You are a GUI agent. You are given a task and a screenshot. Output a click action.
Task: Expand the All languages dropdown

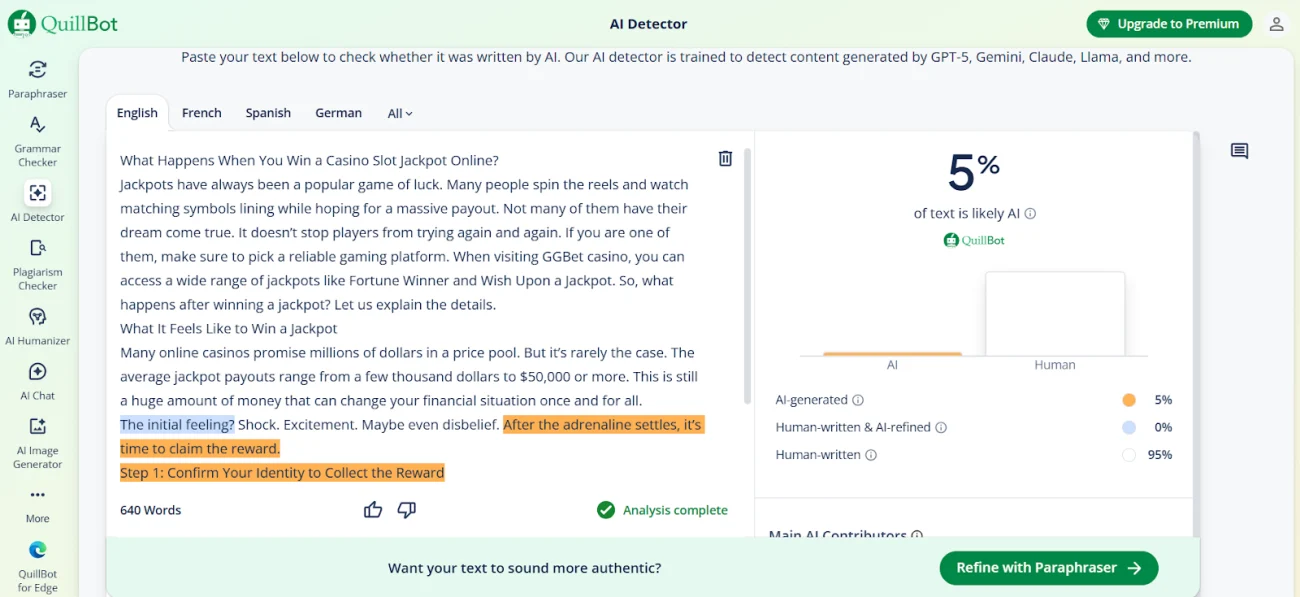pyautogui.click(x=400, y=114)
